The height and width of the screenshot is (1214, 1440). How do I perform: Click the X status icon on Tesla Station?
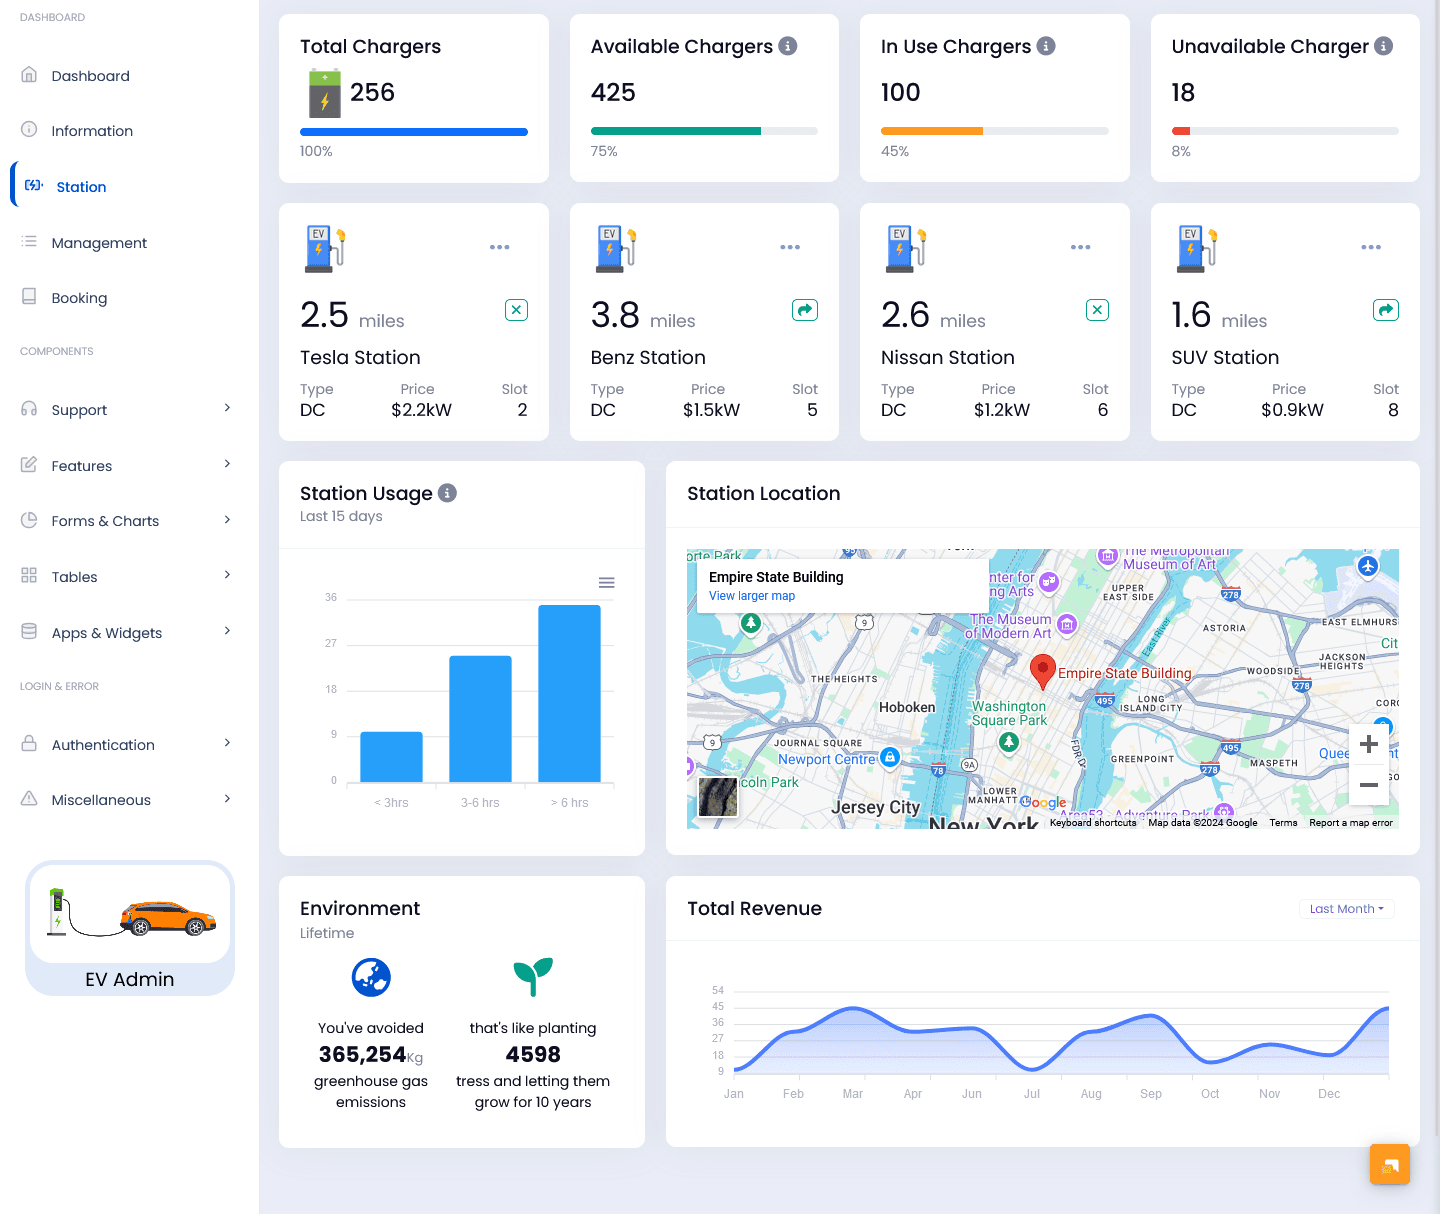pyautogui.click(x=516, y=310)
